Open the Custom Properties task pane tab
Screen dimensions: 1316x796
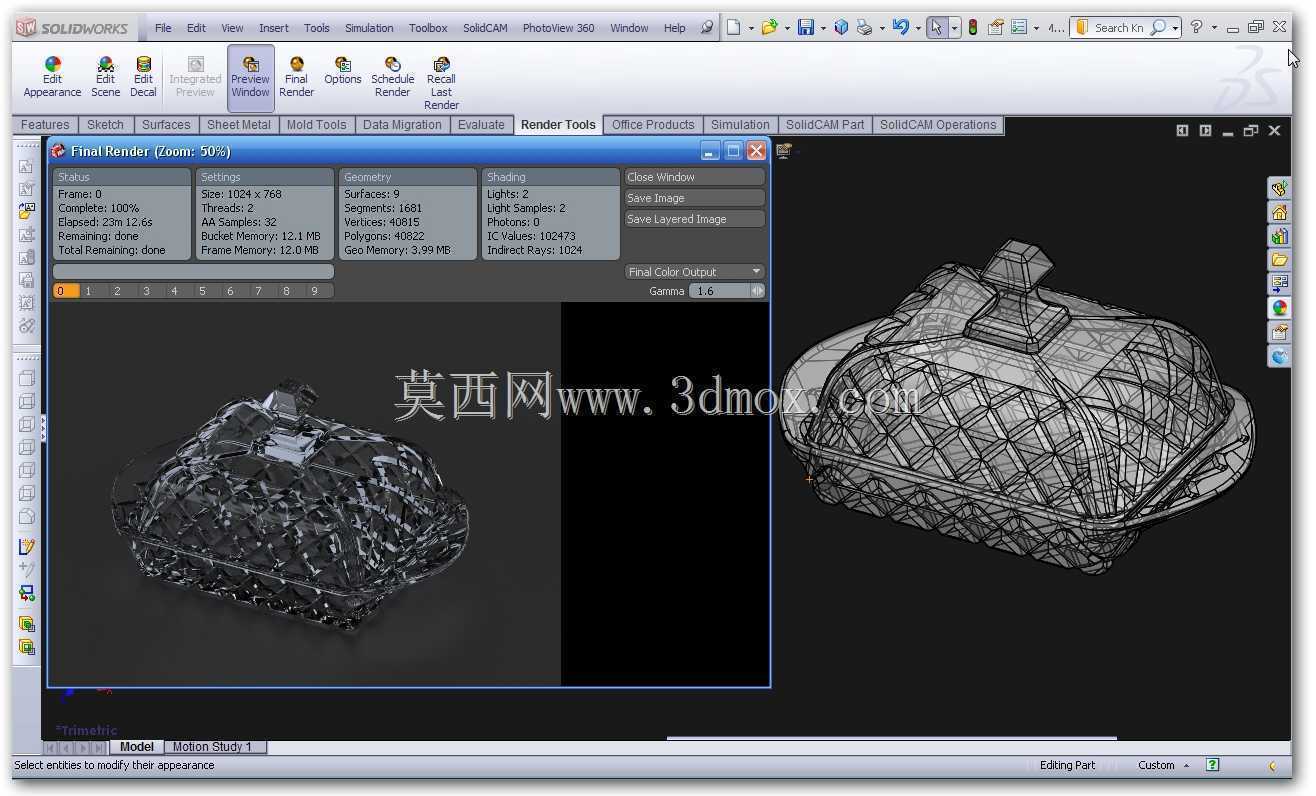click(x=1280, y=333)
